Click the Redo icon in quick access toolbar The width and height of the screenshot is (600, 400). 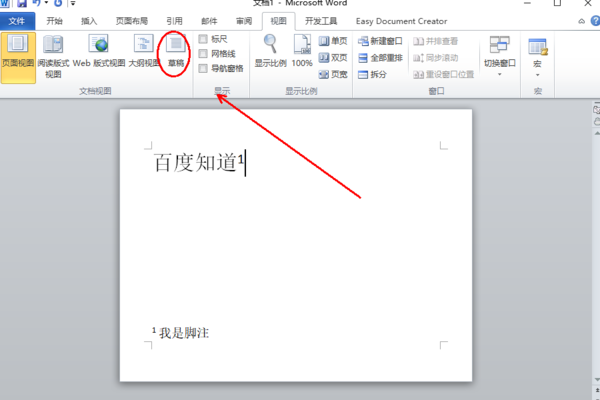(58, 3)
